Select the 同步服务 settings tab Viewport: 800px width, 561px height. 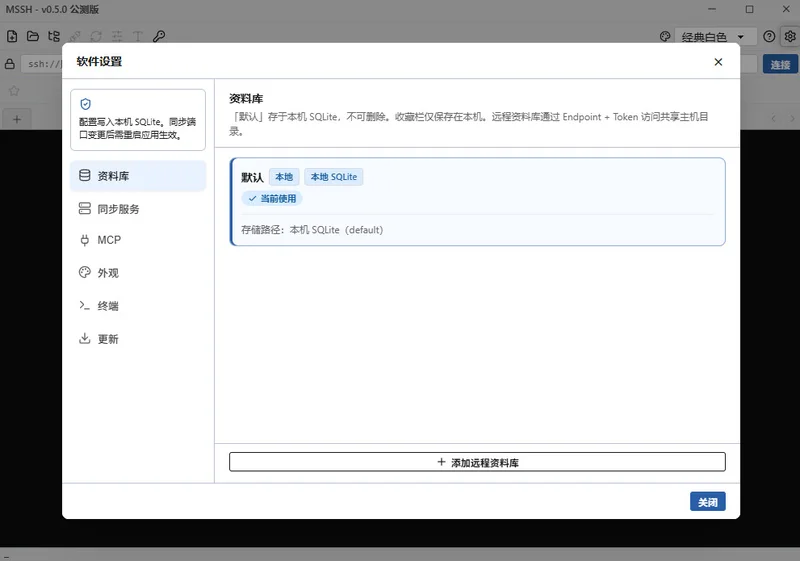click(x=138, y=209)
